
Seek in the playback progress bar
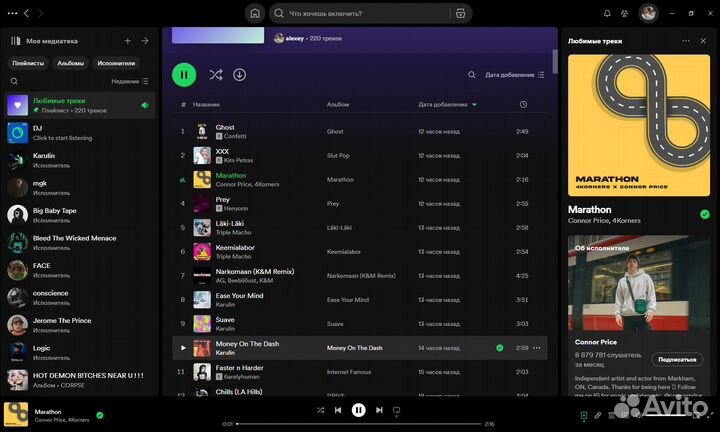click(x=359, y=424)
